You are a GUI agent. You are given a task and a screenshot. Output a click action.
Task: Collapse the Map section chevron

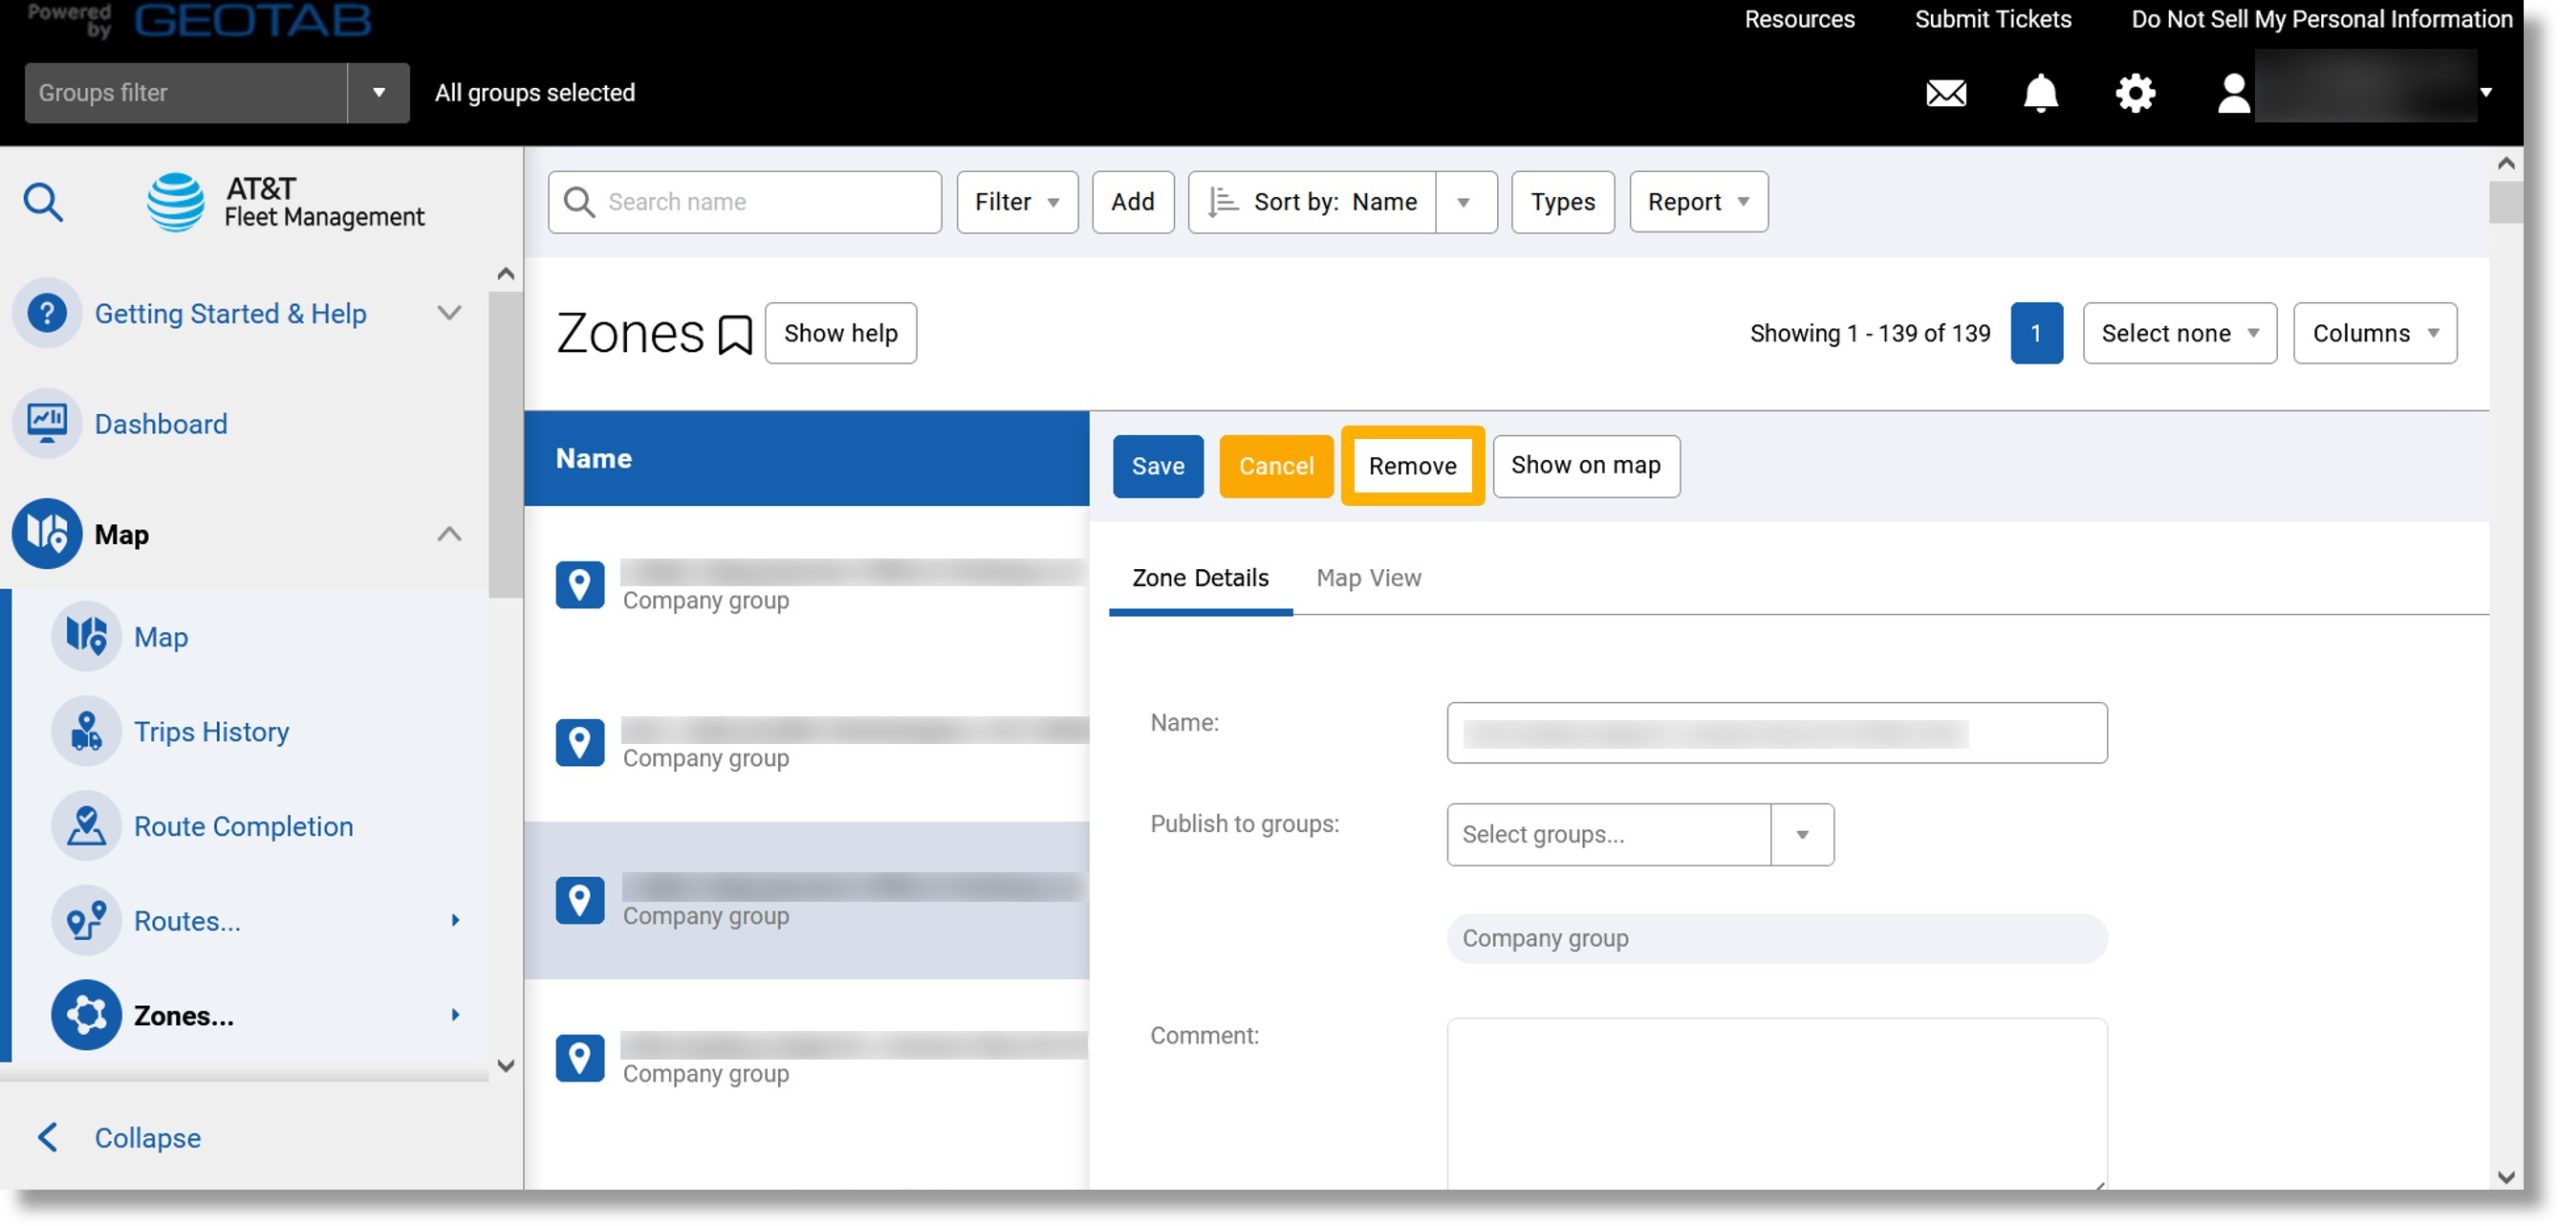449,534
